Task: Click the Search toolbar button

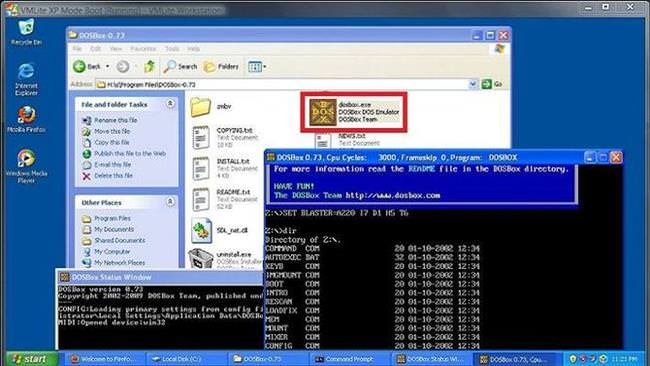Action: pos(180,66)
